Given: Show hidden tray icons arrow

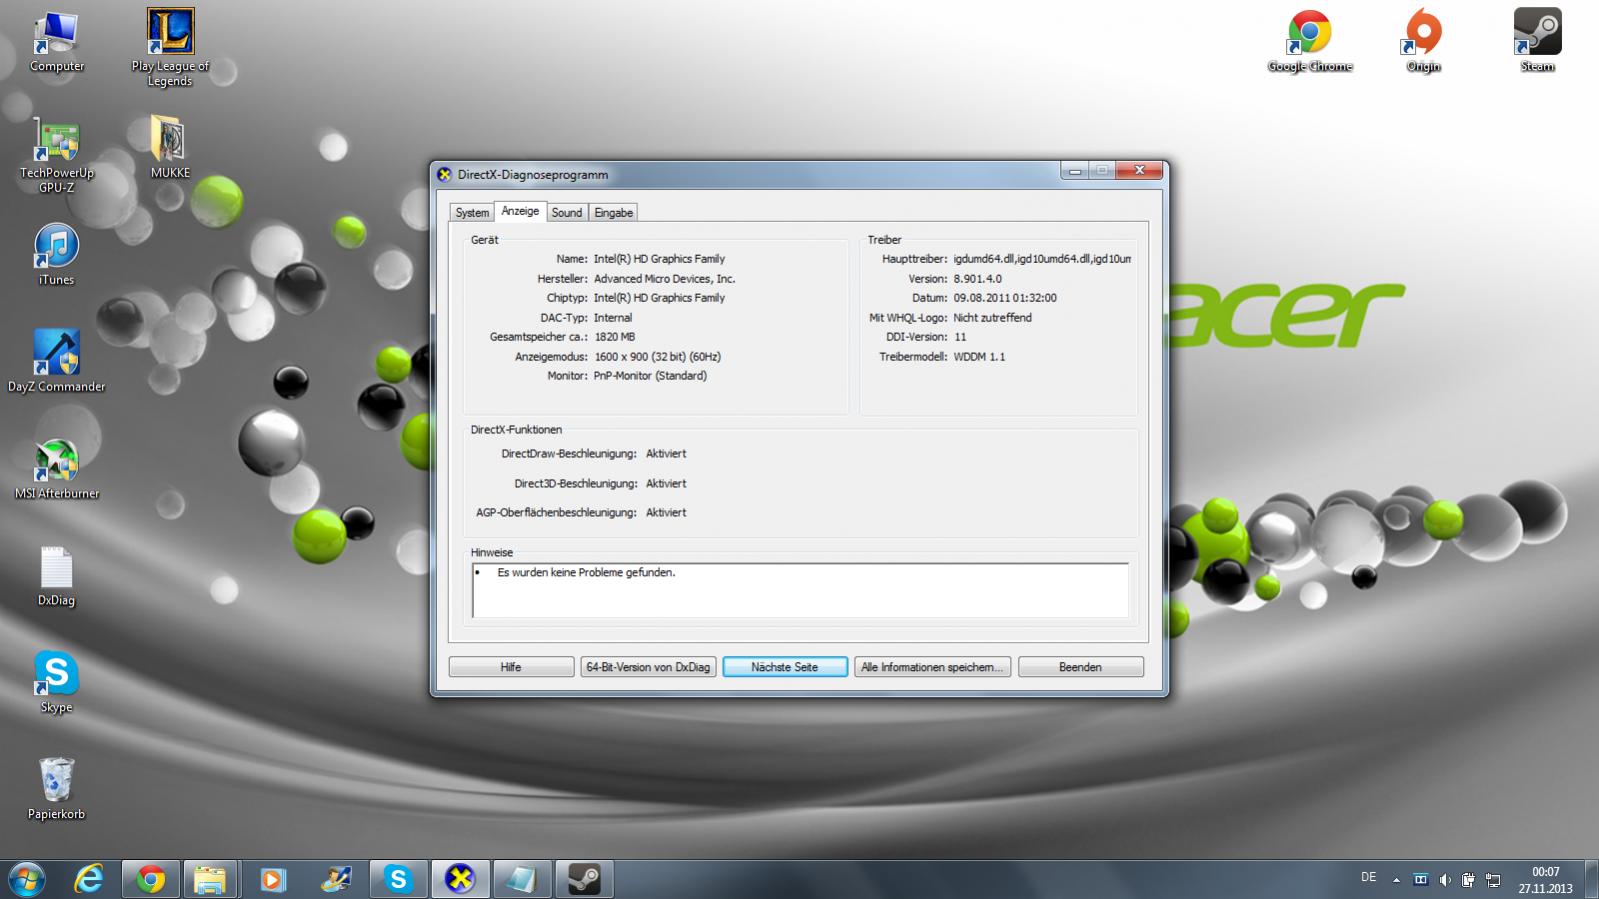Looking at the screenshot, I should 1396,880.
